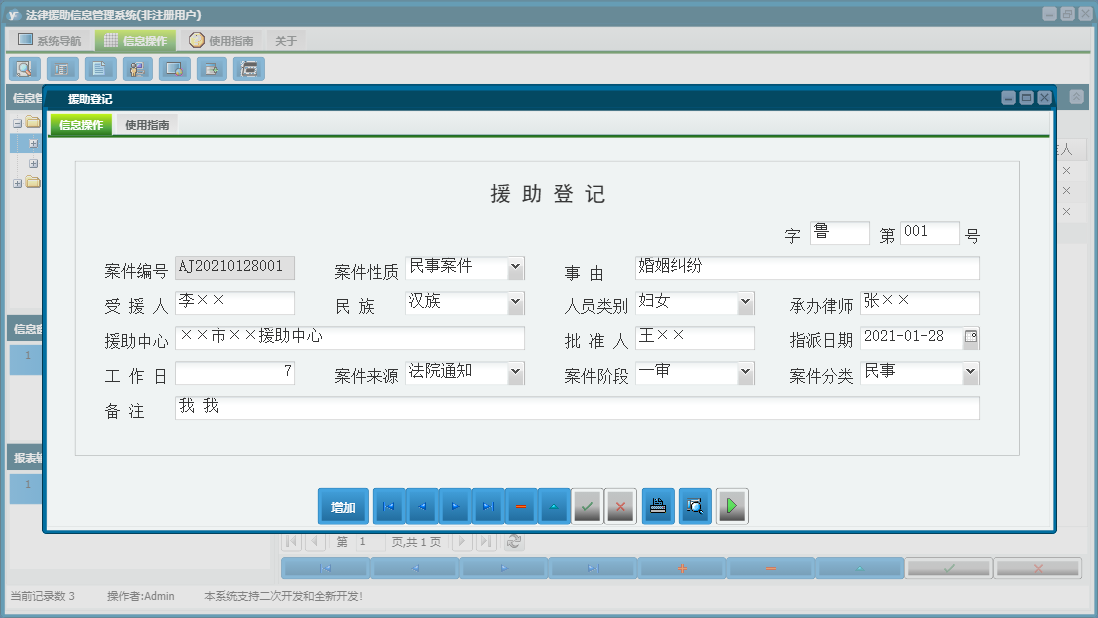Screen dimensions: 1098x618
Task: Click the 指派日期 date field
Action: coord(912,337)
